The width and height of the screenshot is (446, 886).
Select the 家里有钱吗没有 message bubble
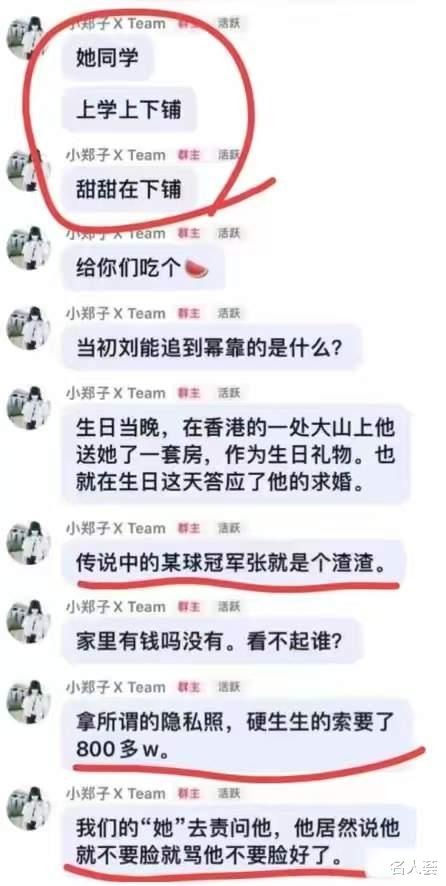210,641
